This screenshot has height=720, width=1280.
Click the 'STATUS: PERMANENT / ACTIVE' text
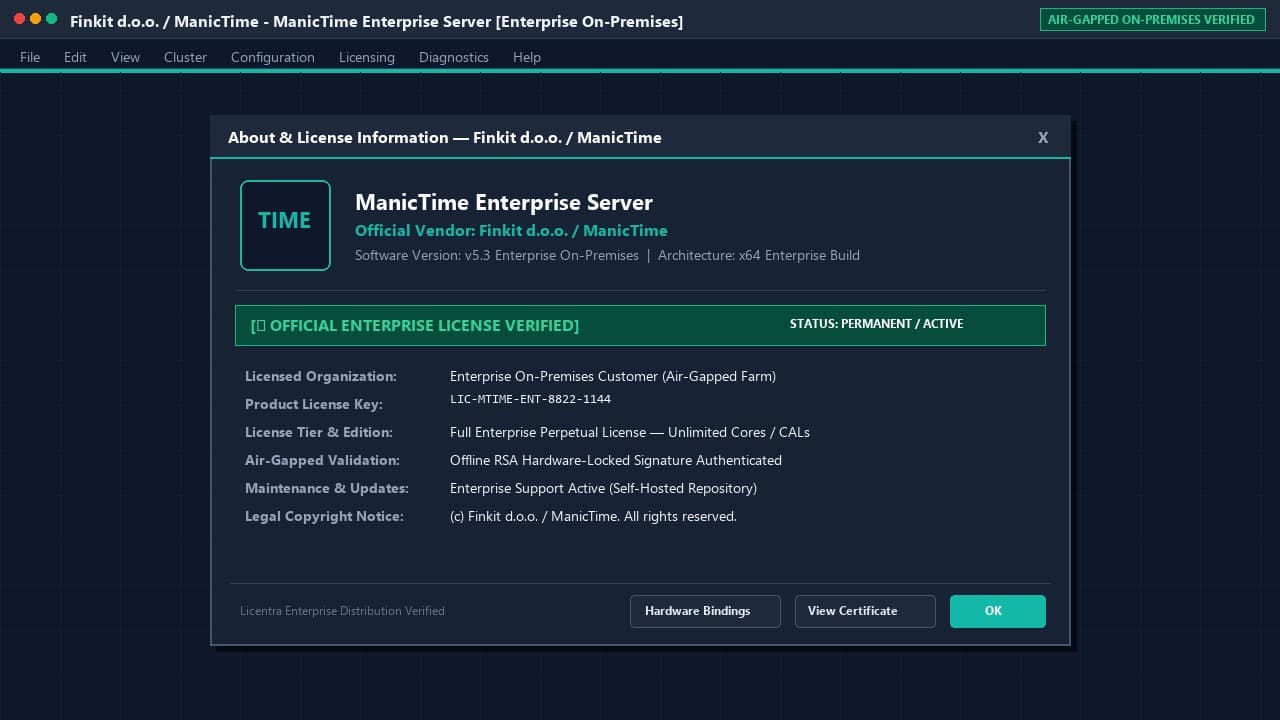click(x=876, y=324)
